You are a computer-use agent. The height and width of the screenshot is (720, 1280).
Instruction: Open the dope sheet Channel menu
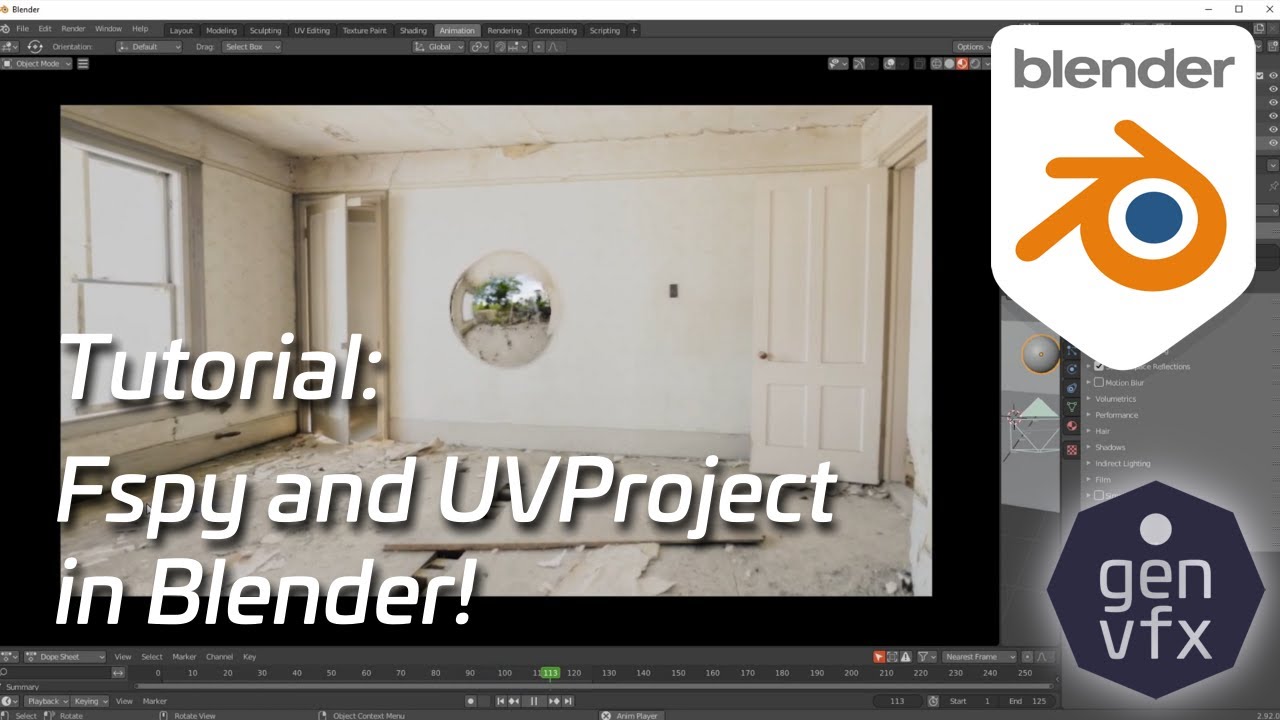(219, 657)
